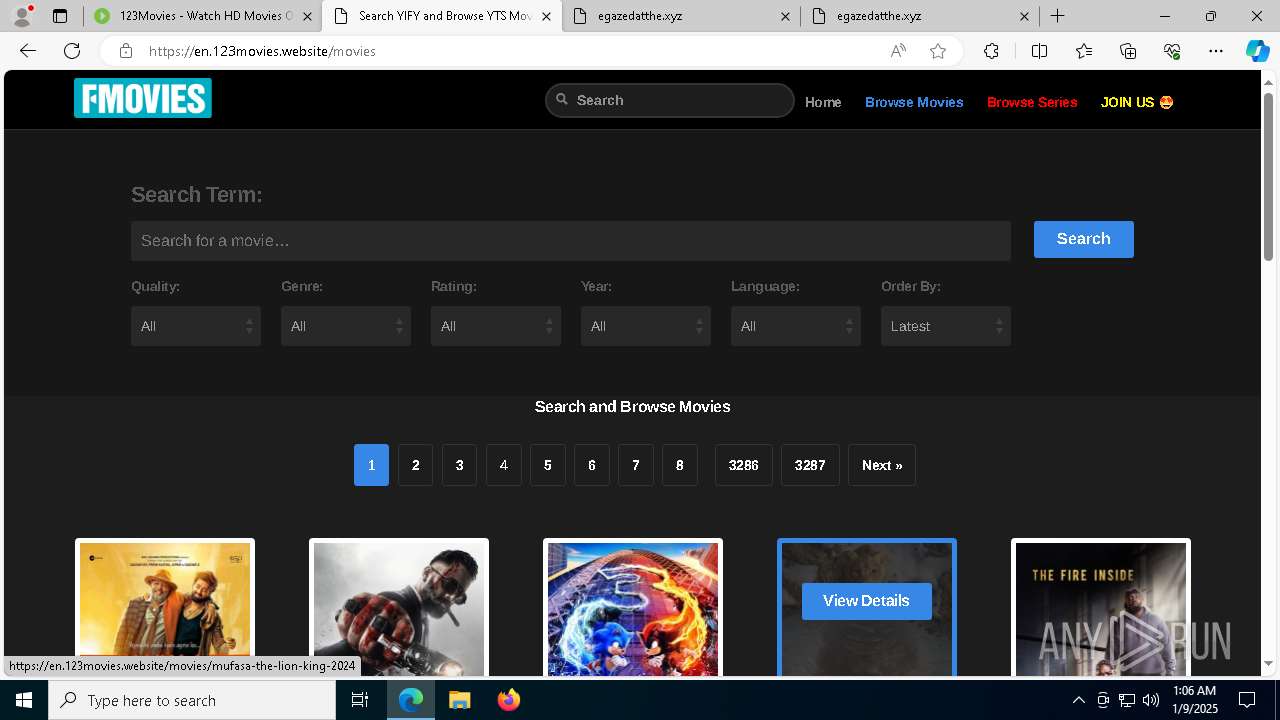Go to page 8 of results
The image size is (1280, 720).
(679, 465)
